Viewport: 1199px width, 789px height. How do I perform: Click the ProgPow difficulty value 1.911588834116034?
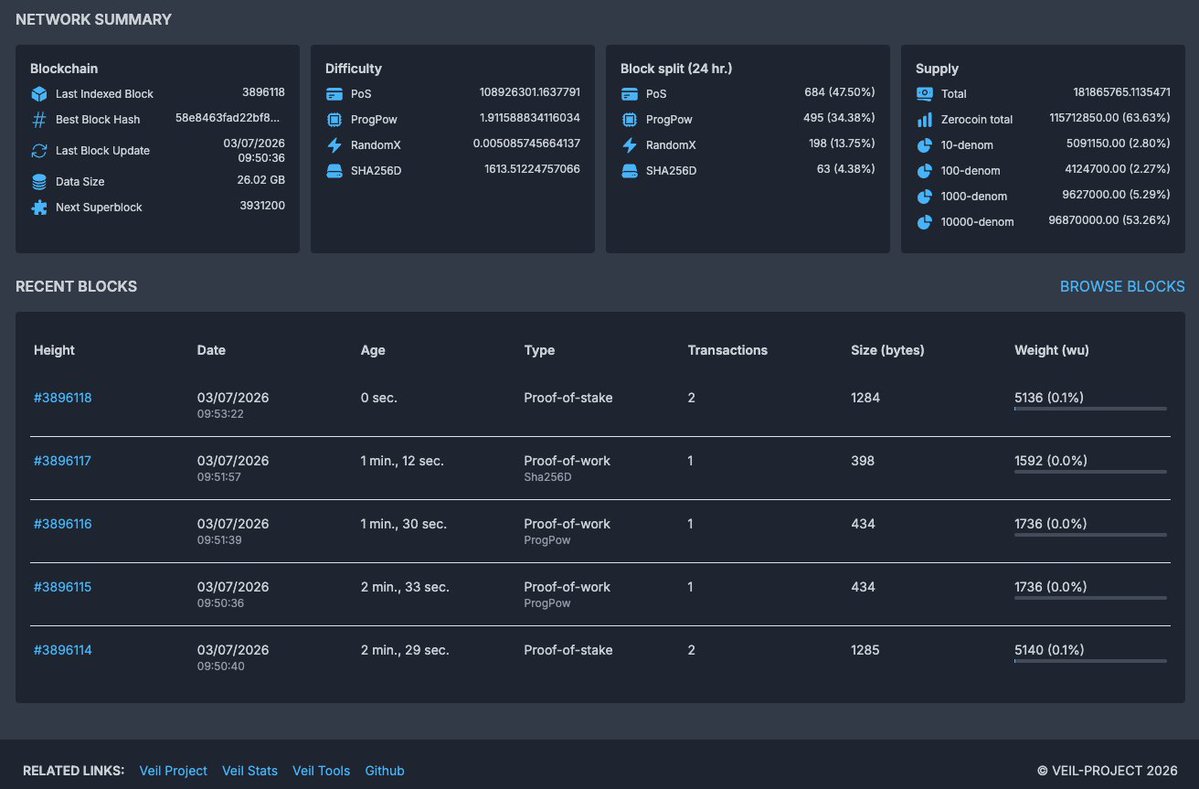[530, 118]
